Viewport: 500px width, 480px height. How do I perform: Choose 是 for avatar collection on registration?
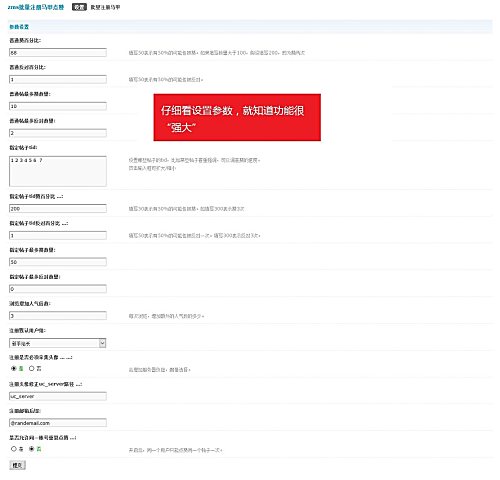pos(14,368)
